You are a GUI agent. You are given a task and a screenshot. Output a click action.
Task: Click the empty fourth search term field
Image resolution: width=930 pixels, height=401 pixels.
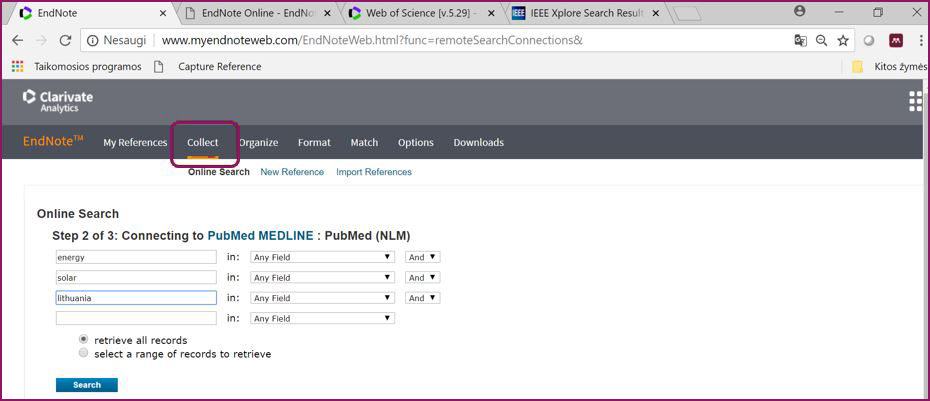coord(136,319)
